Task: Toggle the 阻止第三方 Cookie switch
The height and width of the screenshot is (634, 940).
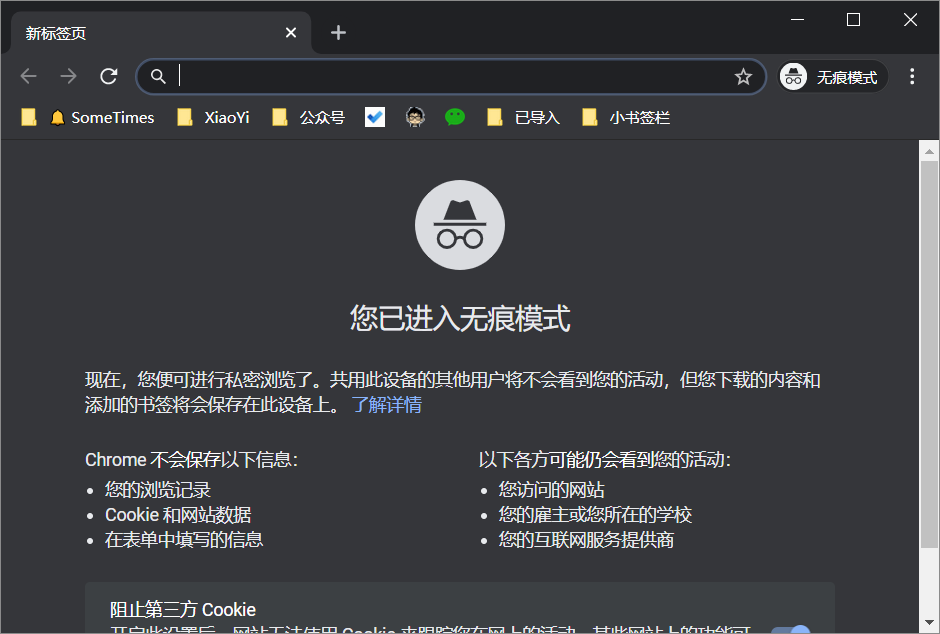Action: (792, 629)
